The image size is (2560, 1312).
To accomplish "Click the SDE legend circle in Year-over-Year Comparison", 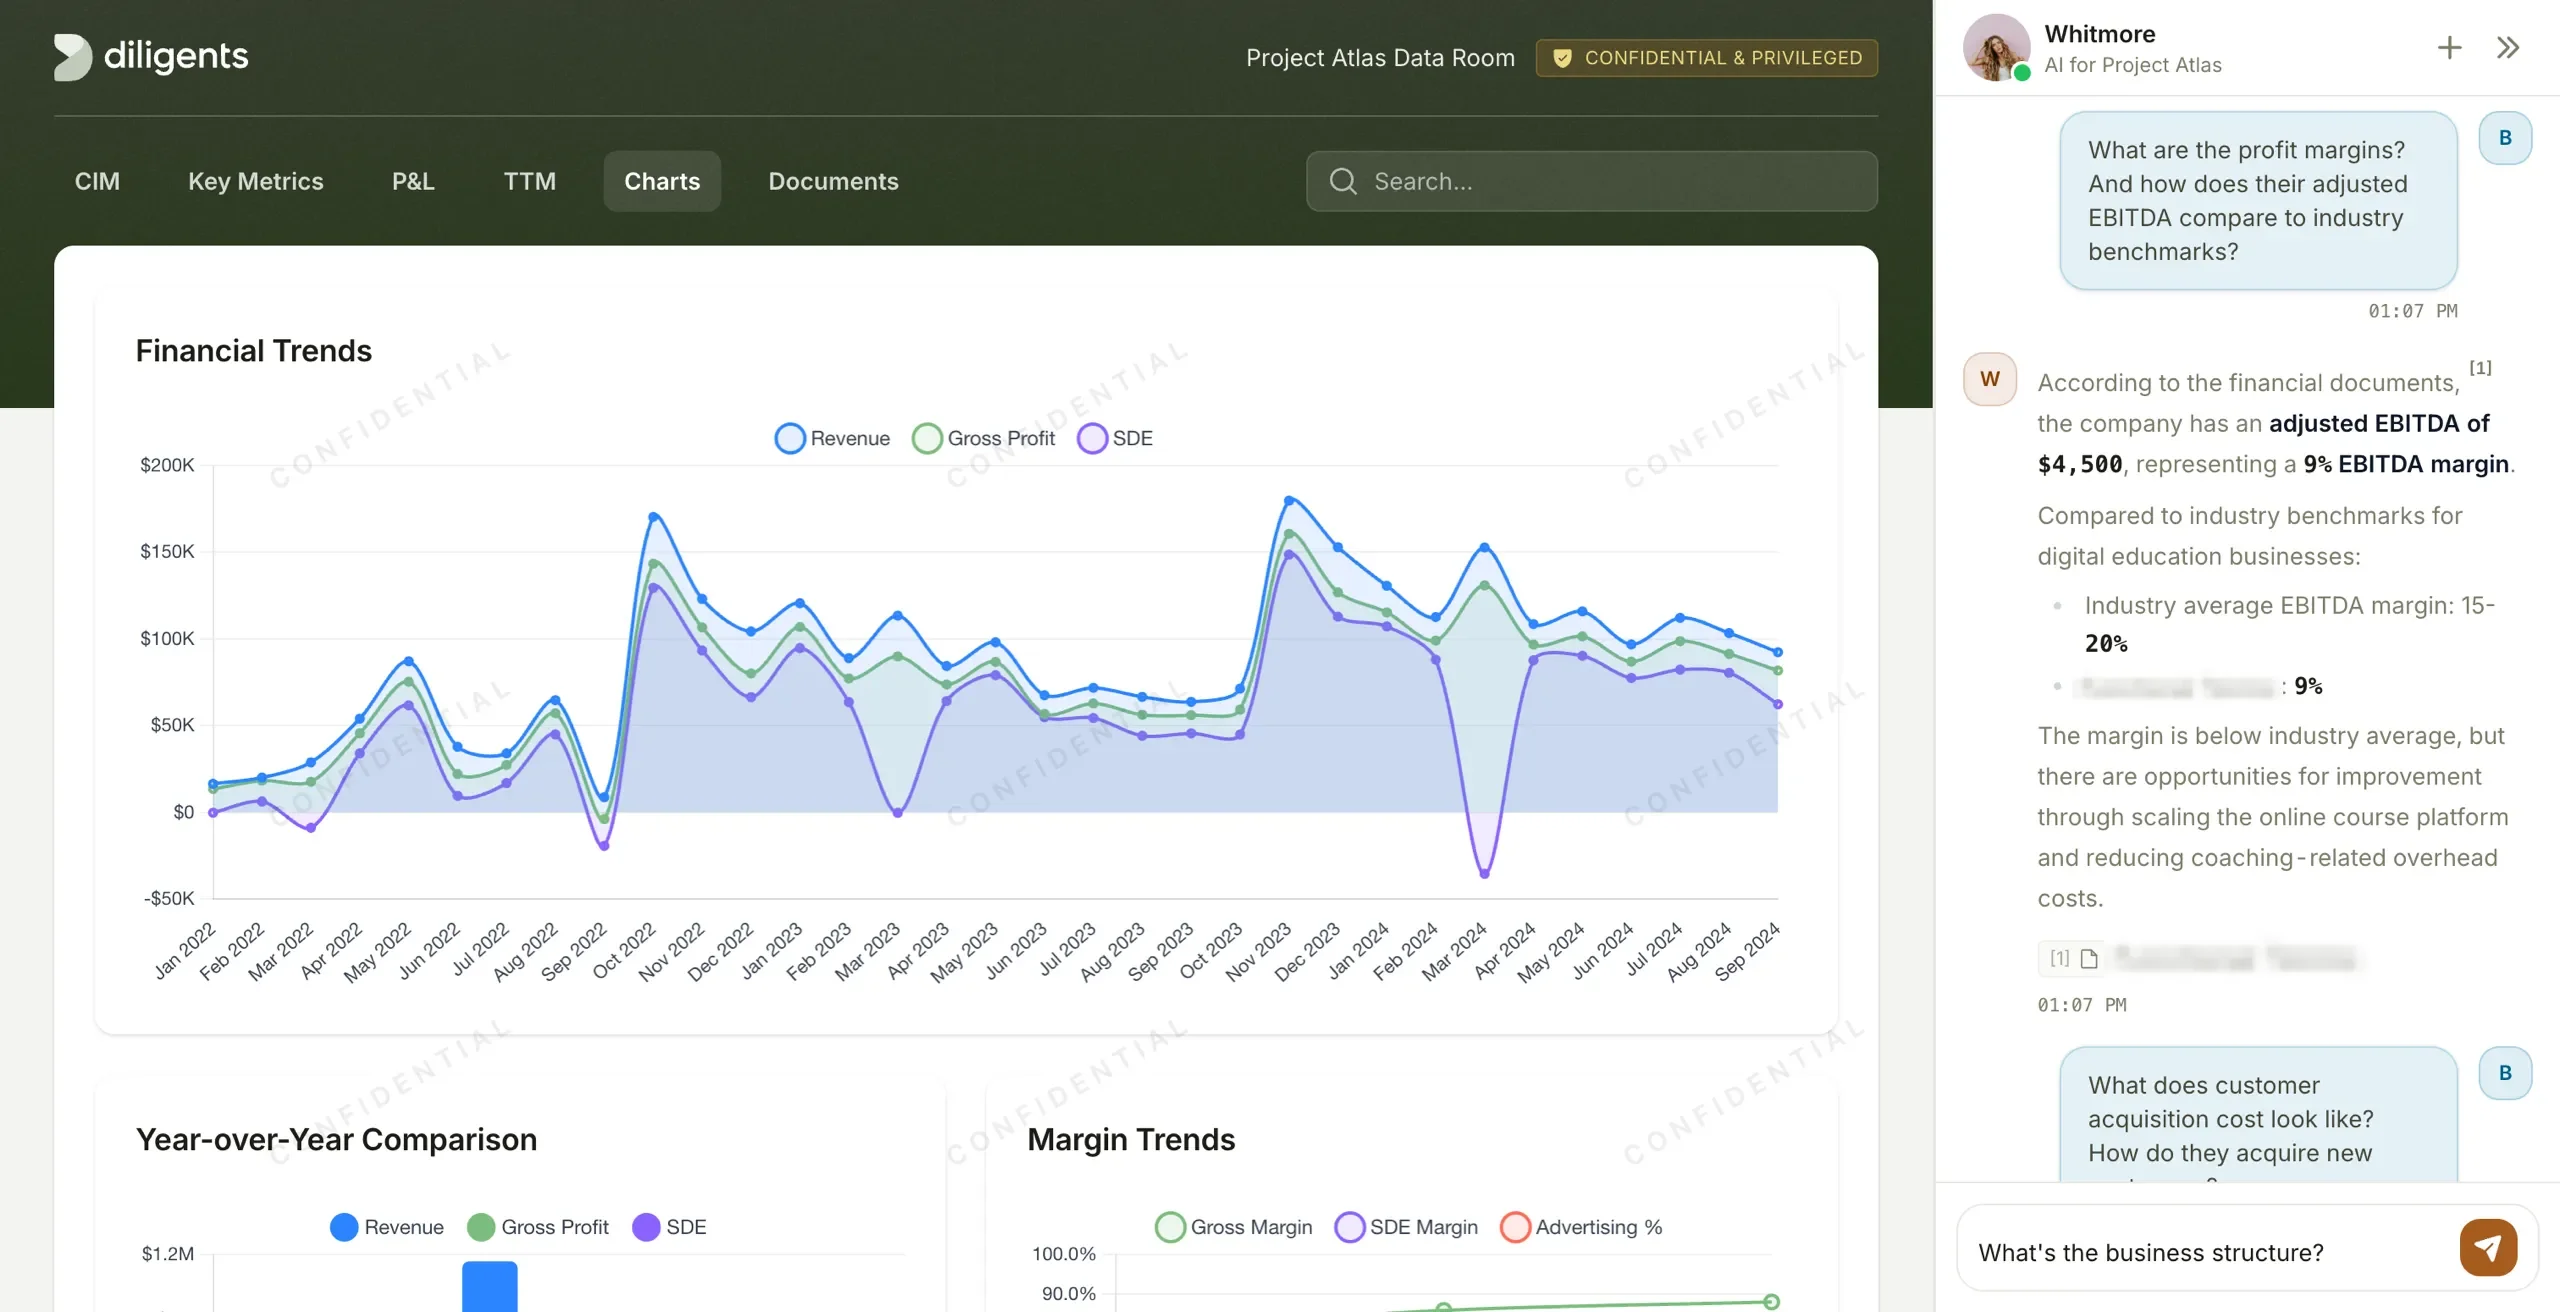I will [647, 1226].
